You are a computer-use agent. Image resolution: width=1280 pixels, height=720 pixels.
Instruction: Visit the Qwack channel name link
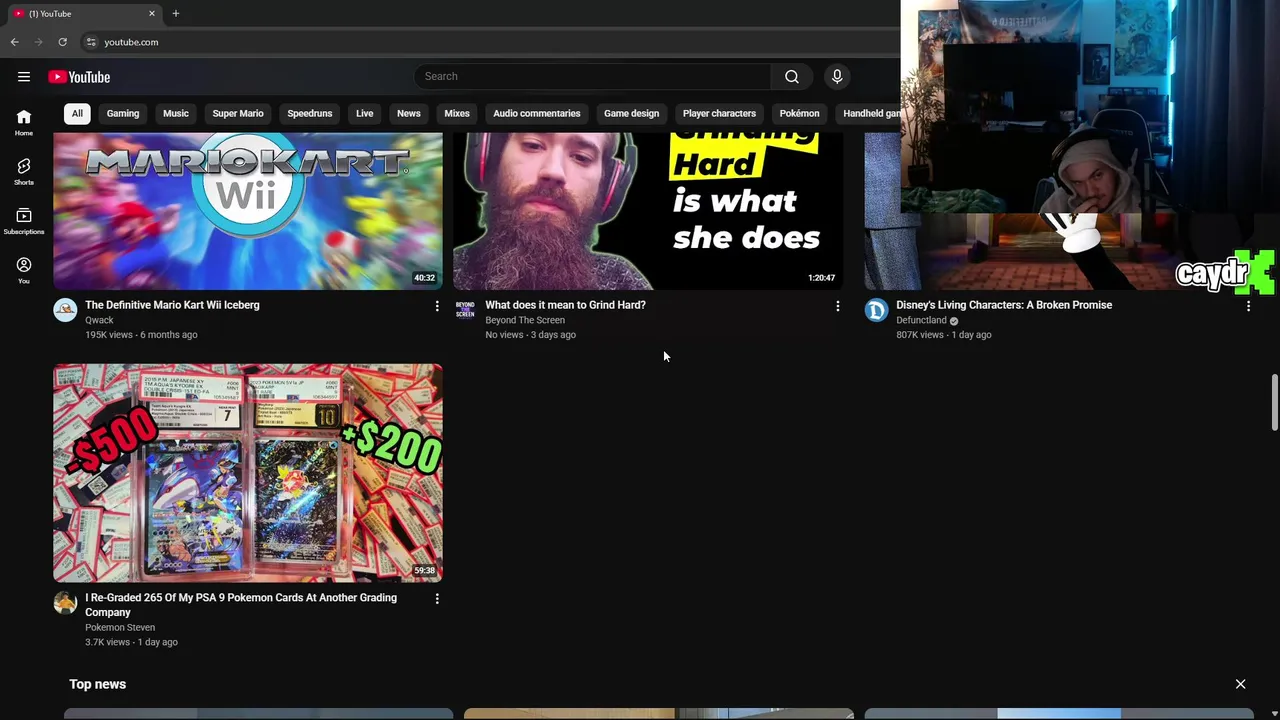(99, 320)
